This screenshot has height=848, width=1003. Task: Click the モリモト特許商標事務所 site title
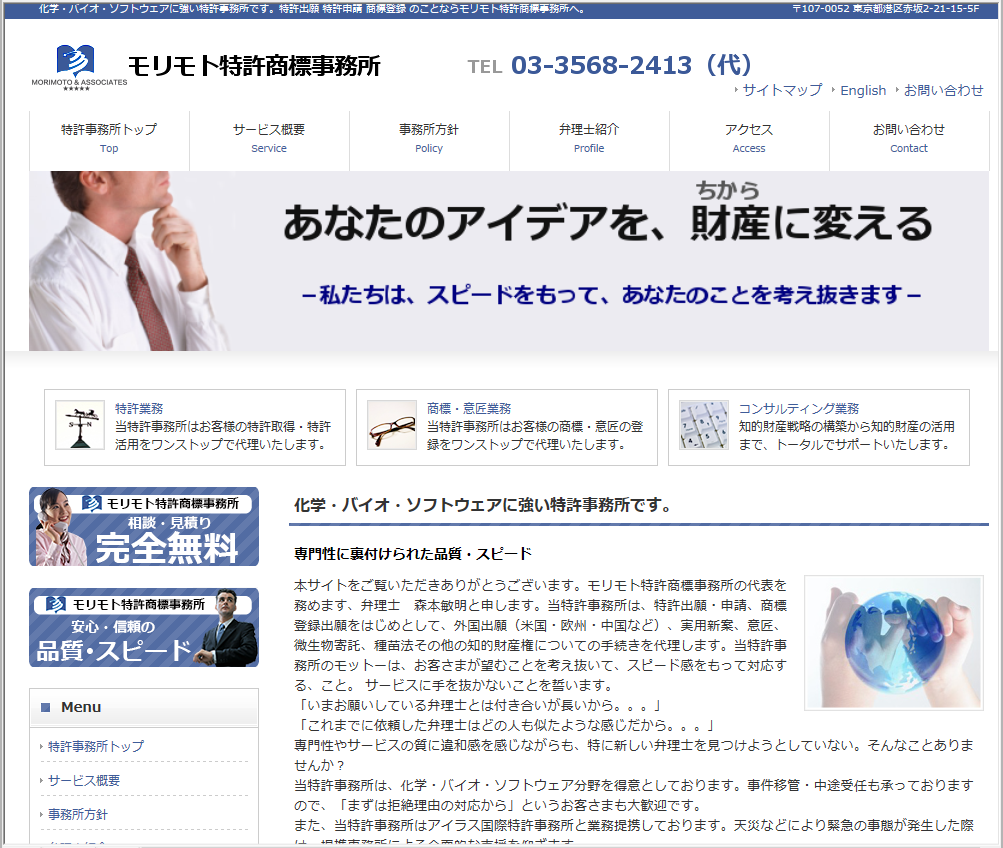[x=254, y=66]
